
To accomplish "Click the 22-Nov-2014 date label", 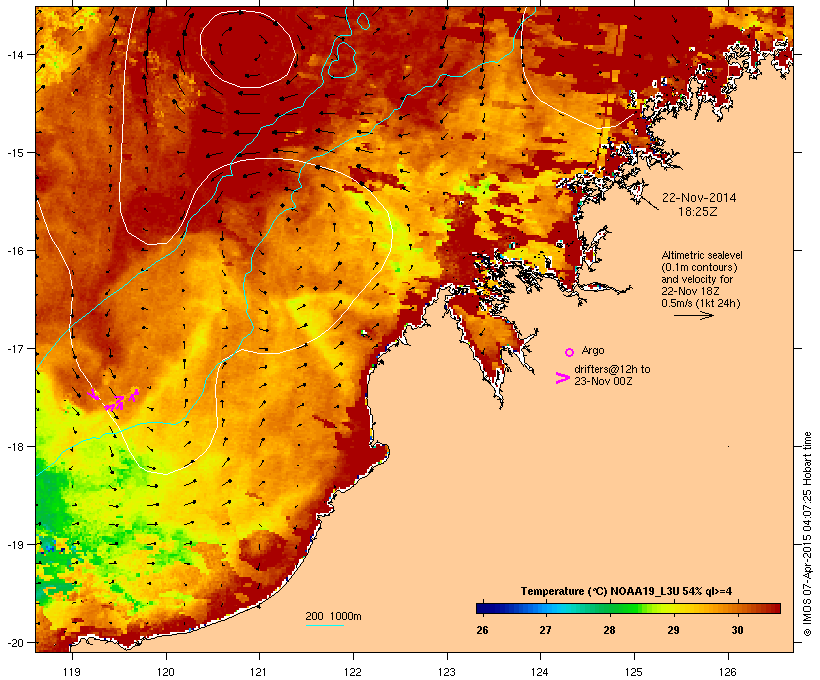I will [699, 198].
